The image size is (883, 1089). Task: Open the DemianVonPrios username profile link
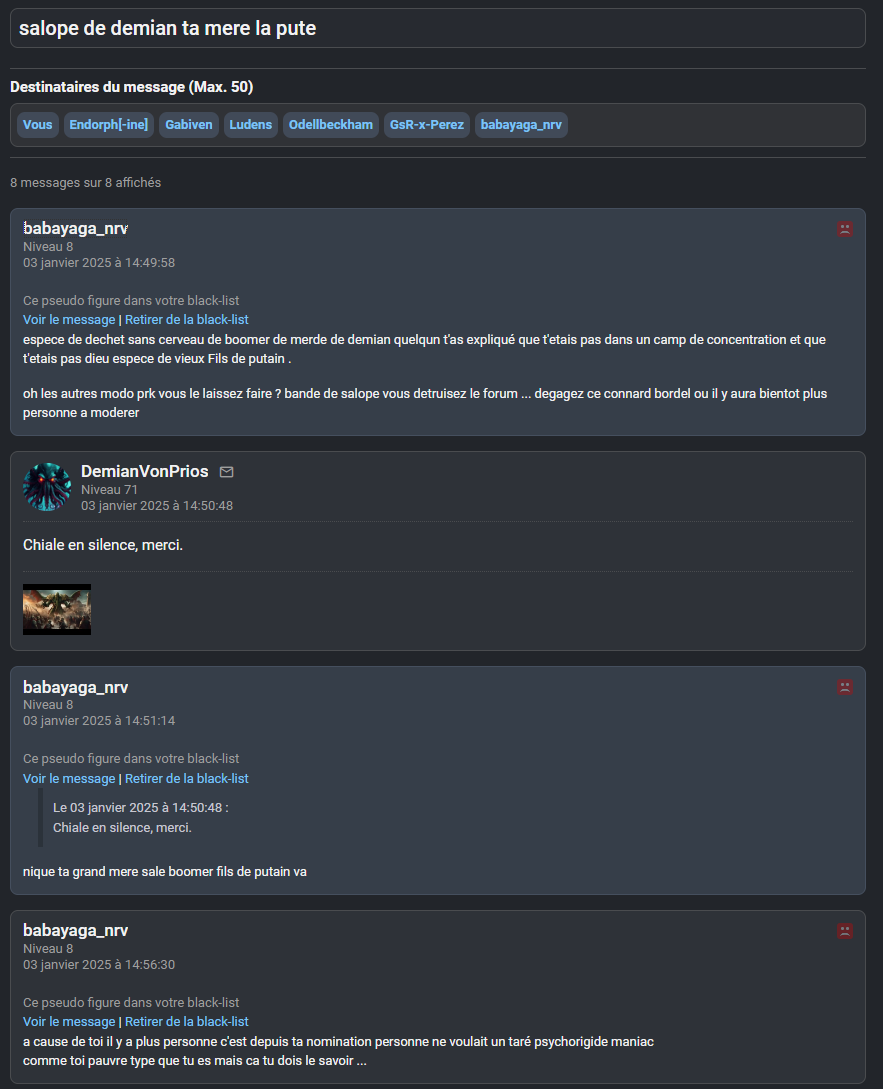(145, 472)
